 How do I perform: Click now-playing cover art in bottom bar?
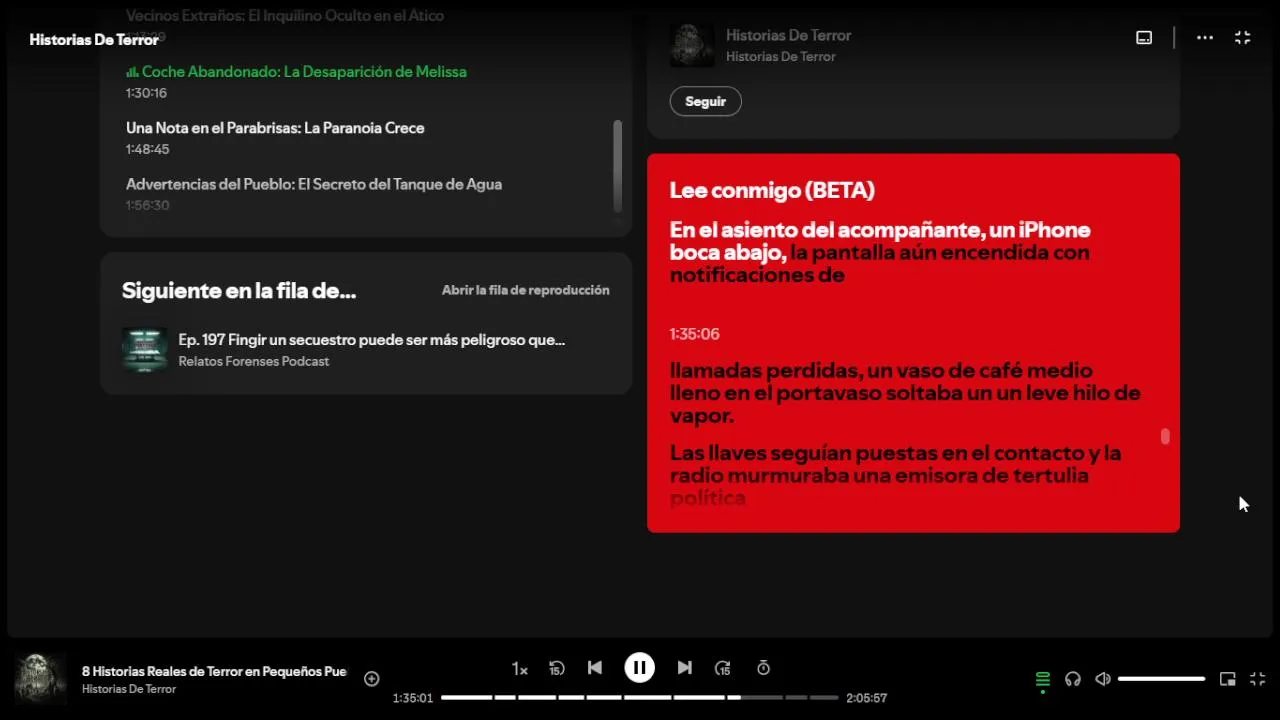(x=40, y=679)
